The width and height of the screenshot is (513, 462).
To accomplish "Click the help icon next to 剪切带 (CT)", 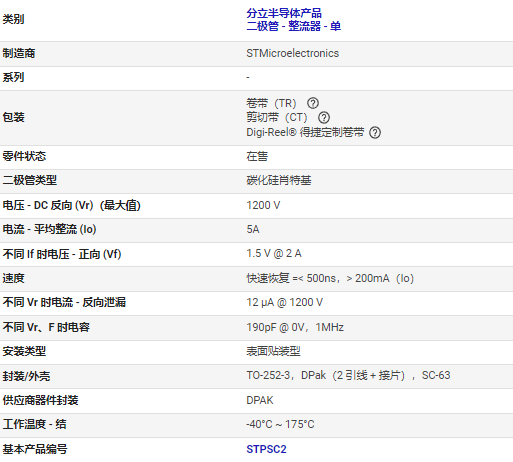I will (x=324, y=118).
